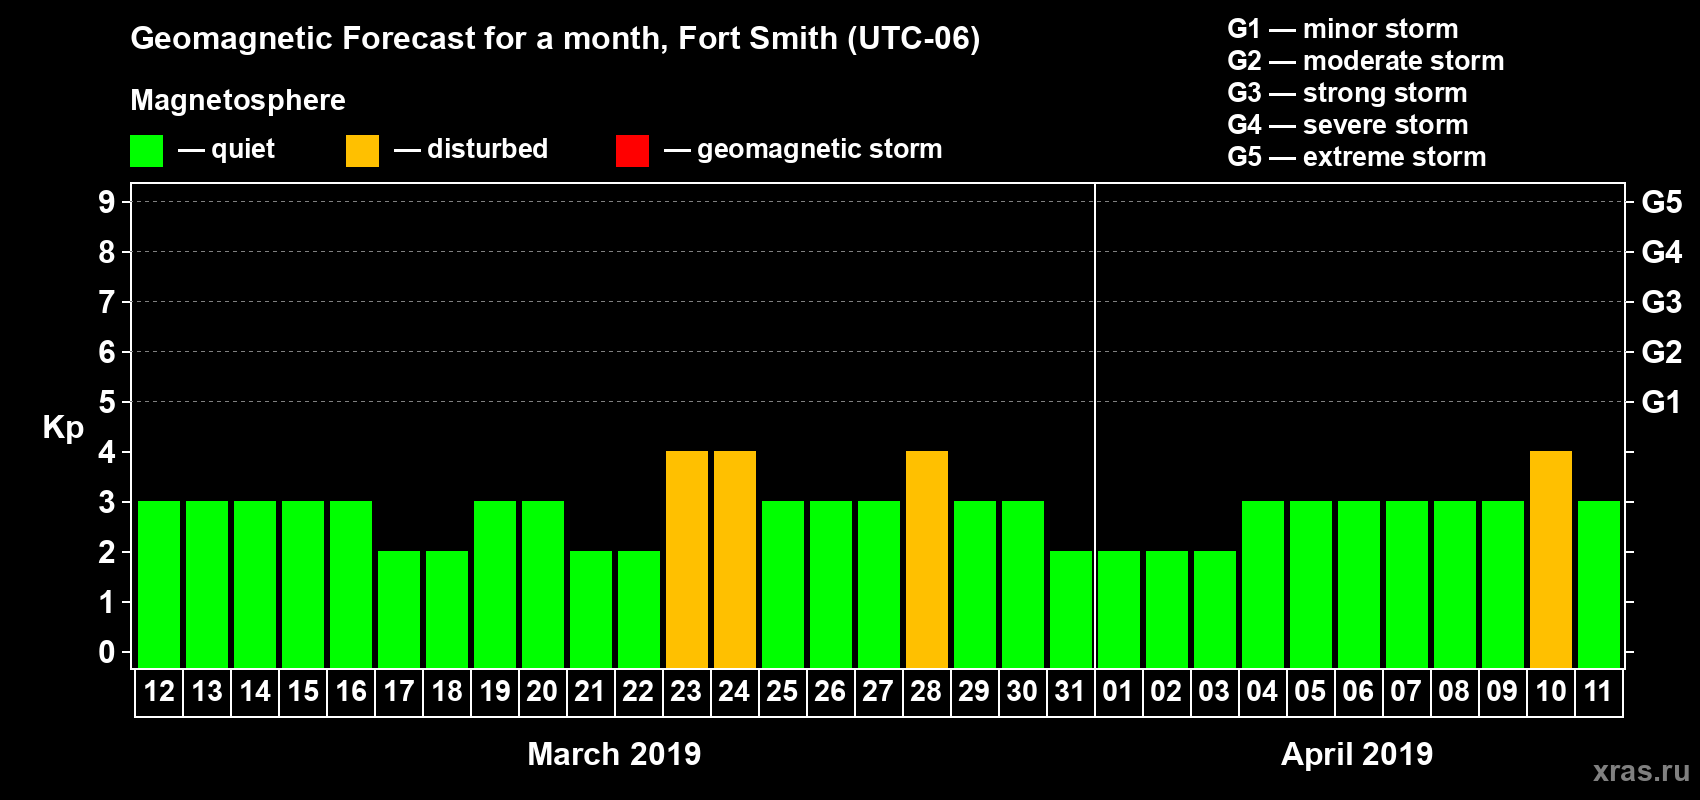This screenshot has width=1700, height=800.
Task: Click date label 16 on the axis
Action: coord(351,692)
